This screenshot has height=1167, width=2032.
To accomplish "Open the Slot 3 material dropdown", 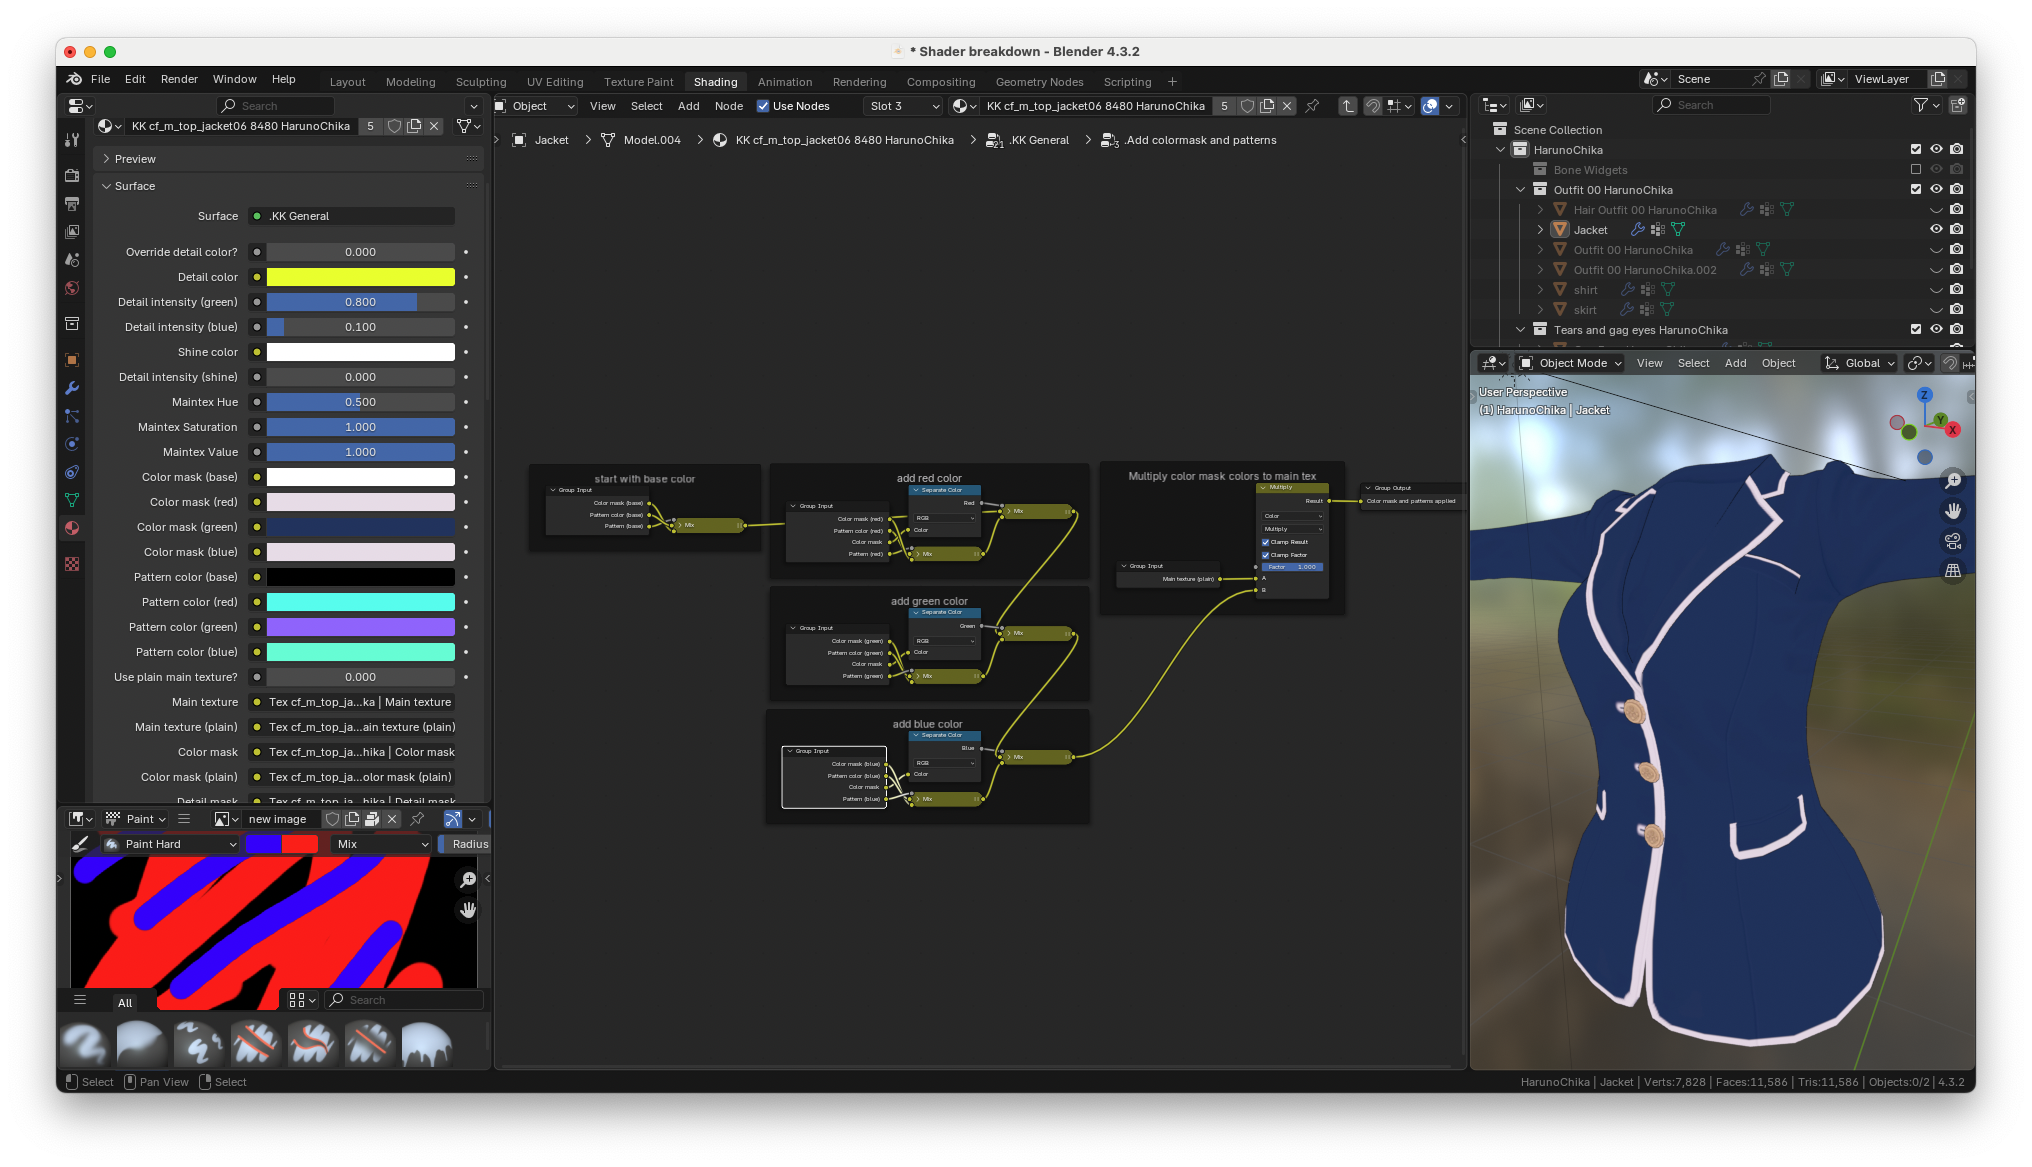I will 904,106.
